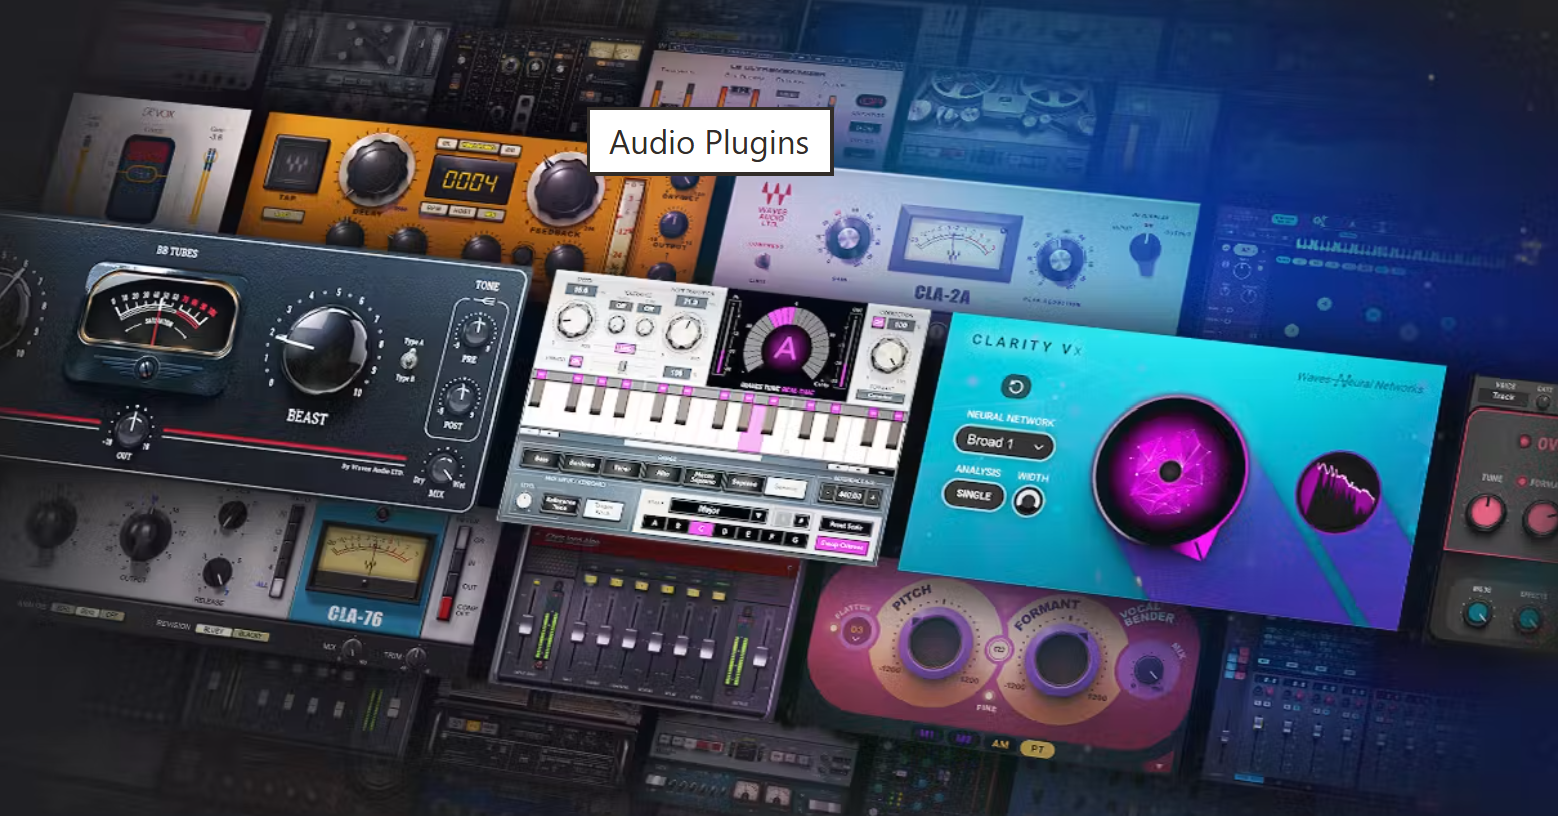Select the Tenor range button
The image size is (1558, 816).
622,468
